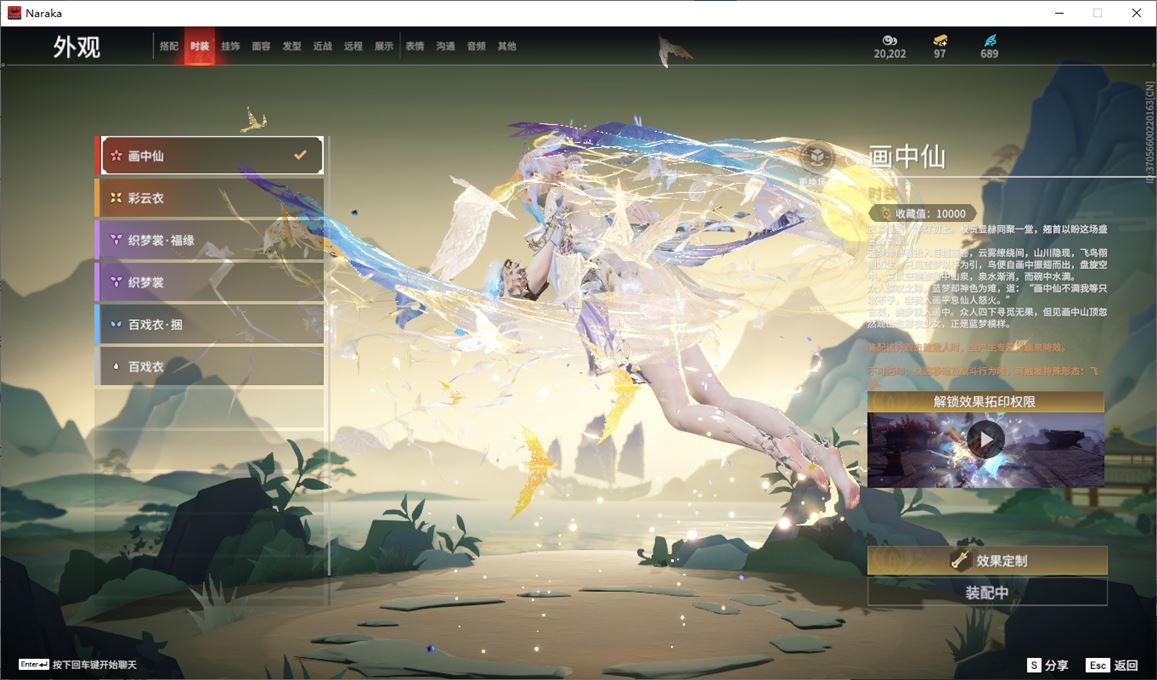The image size is (1157, 680).
Task: Choose the 织梦裳·福缘 outfit
Action: [x=210, y=240]
